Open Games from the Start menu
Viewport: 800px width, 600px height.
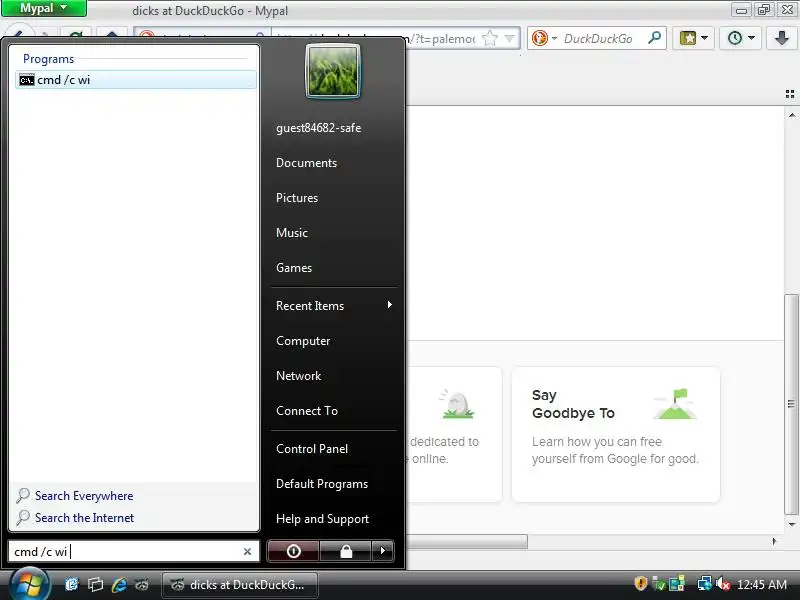294,268
